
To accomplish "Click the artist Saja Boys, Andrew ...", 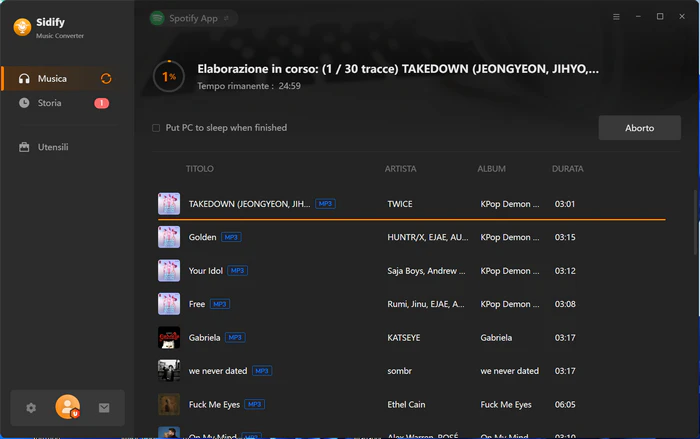I will (426, 271).
